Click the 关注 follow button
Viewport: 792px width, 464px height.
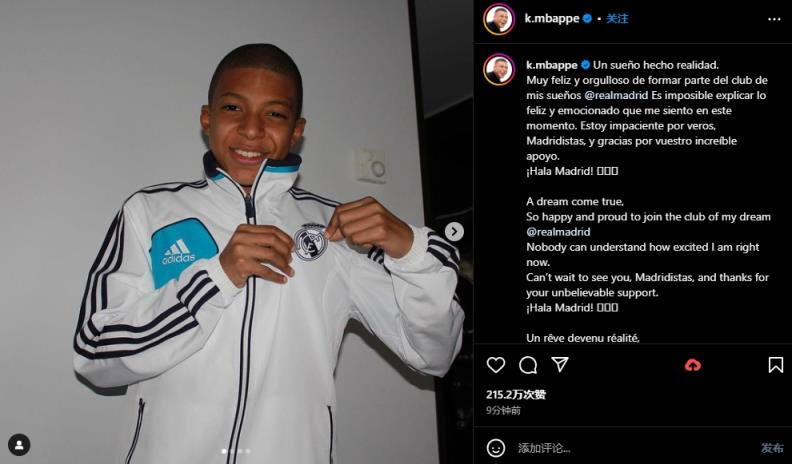click(x=617, y=19)
